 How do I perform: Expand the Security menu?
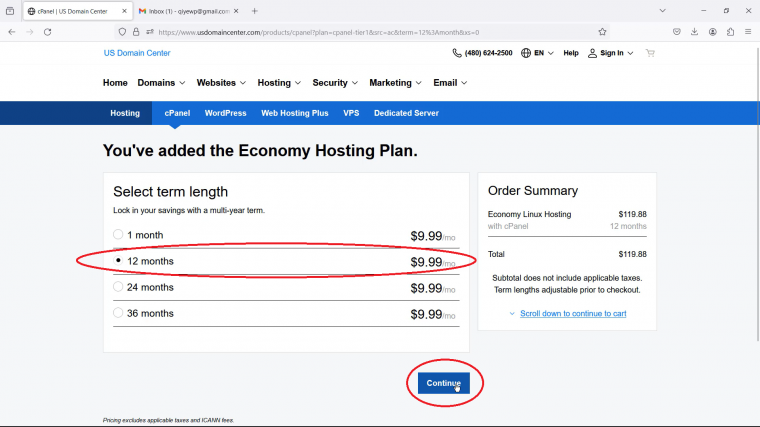[335, 83]
